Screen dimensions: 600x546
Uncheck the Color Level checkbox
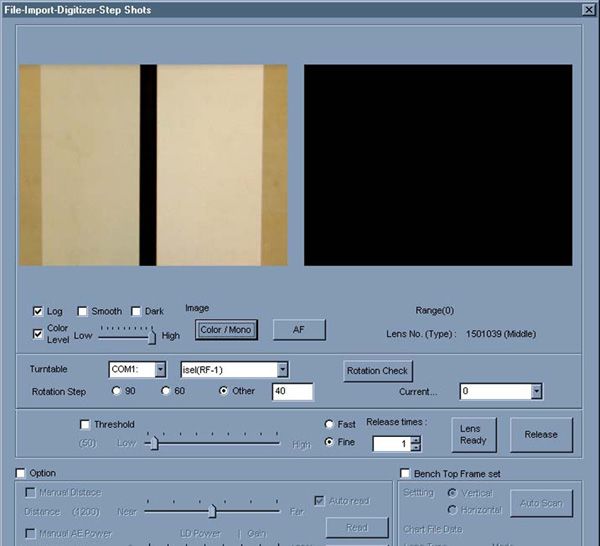[38, 334]
